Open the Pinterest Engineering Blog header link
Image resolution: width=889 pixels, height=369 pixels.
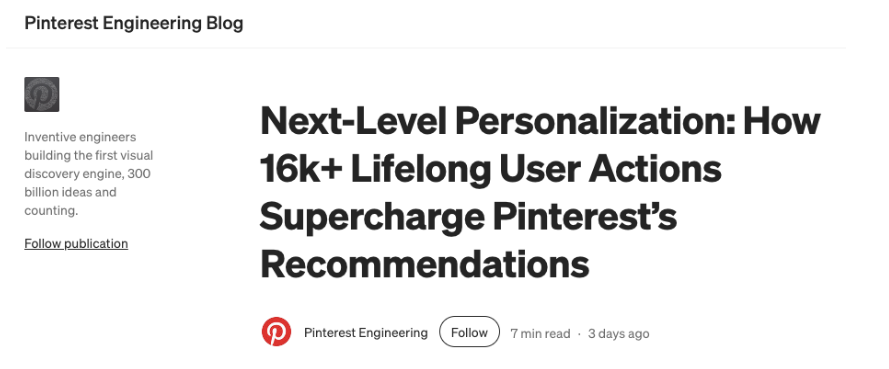click(x=134, y=23)
